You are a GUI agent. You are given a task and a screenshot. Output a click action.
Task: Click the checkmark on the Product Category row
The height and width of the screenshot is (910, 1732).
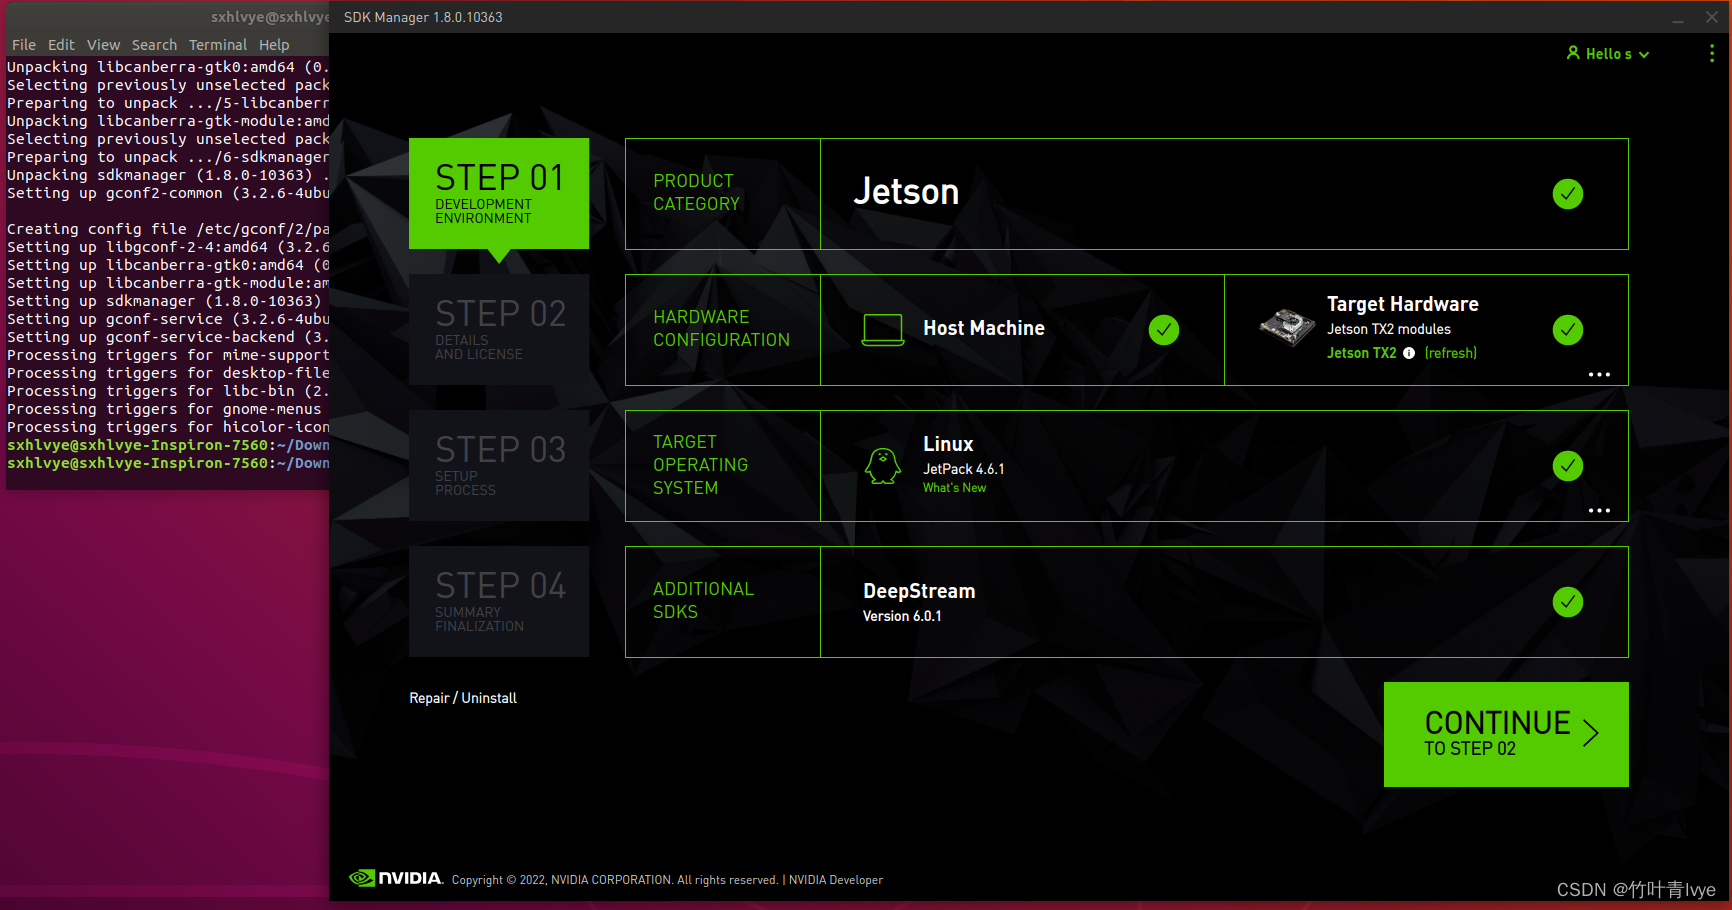pos(1568,193)
